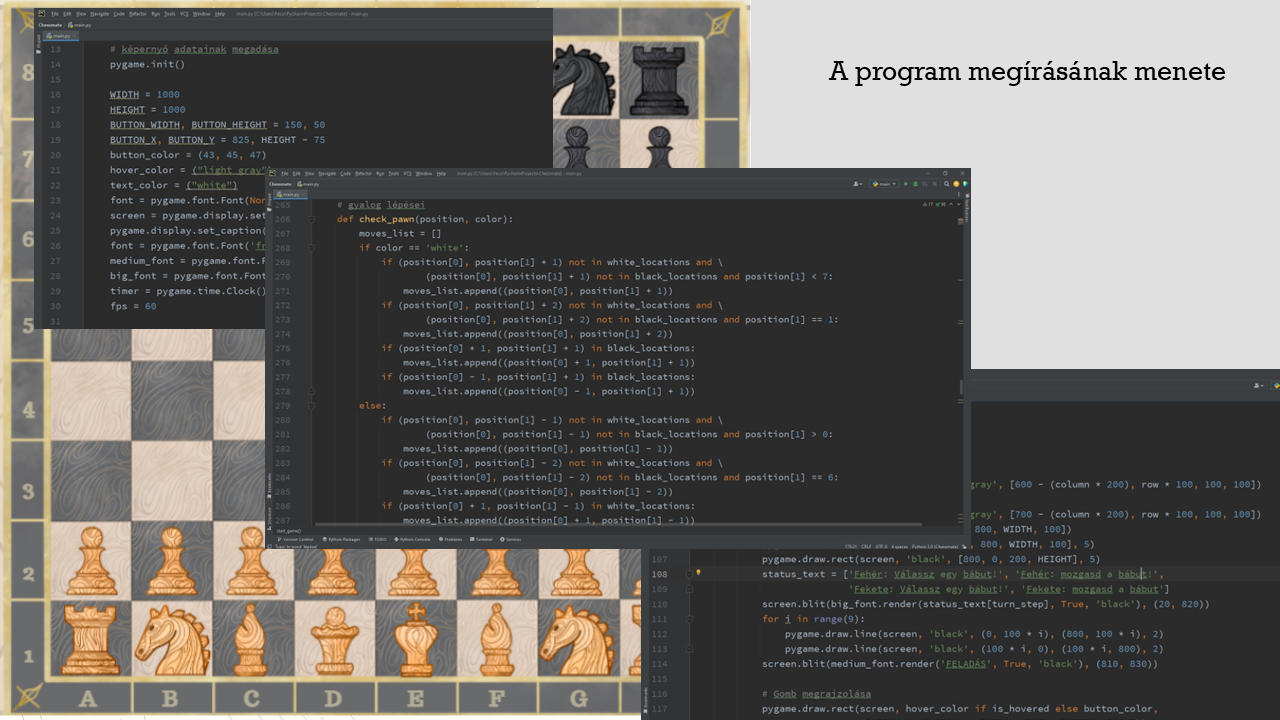Open Python Packages tool window
This screenshot has height=720, width=1280.
[341, 539]
